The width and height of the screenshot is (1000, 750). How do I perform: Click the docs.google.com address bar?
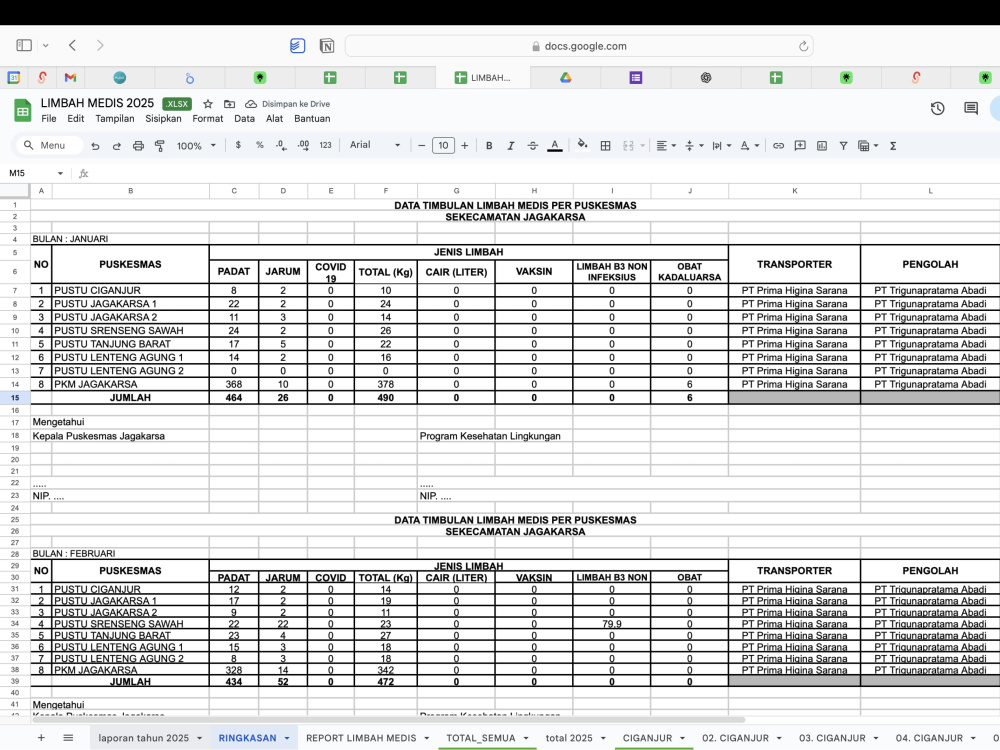coord(579,46)
